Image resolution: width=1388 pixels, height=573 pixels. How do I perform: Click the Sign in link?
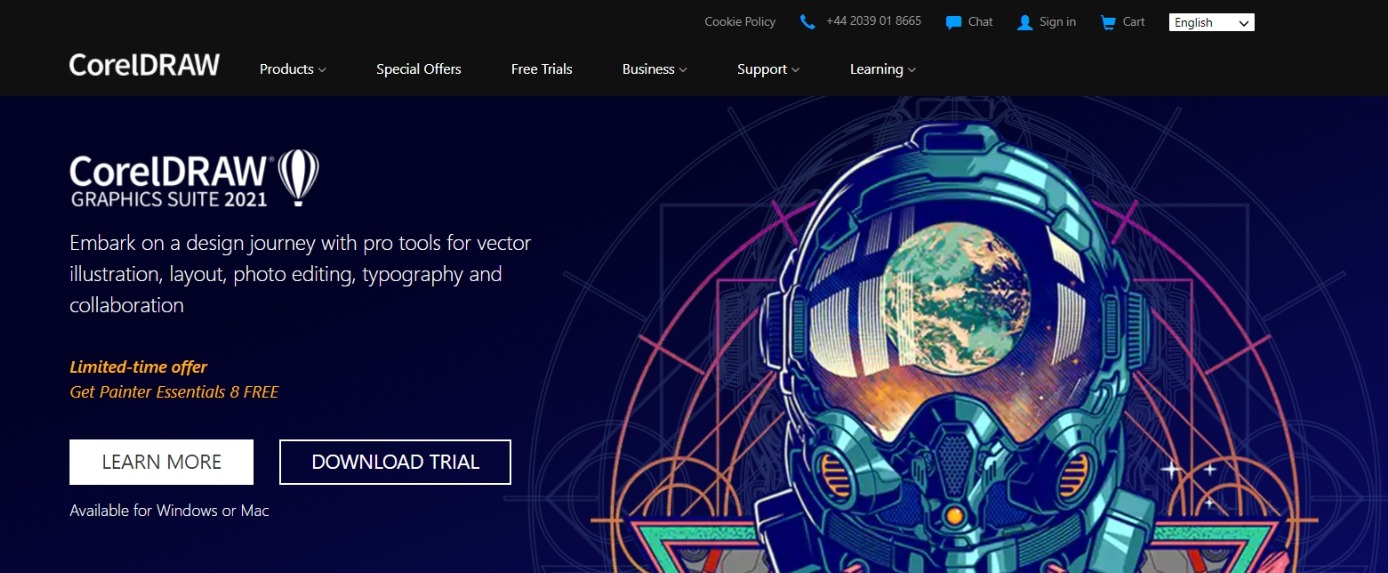pyautogui.click(x=1058, y=22)
